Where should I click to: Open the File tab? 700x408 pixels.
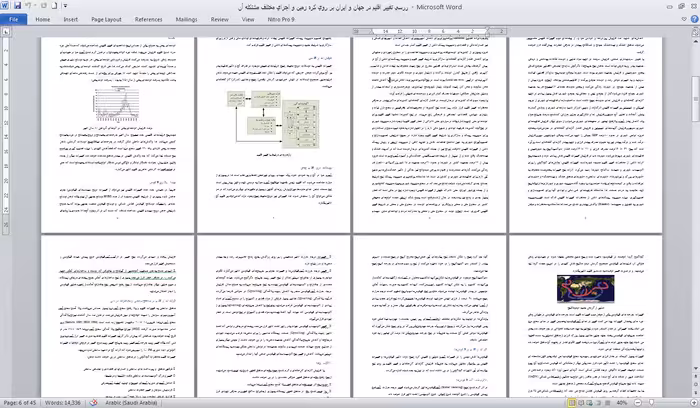14,19
